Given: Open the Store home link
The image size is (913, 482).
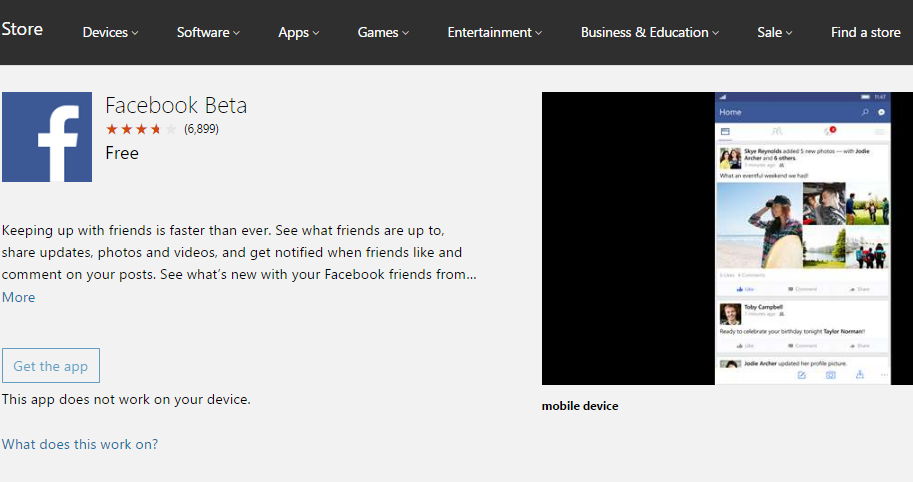Looking at the screenshot, I should coord(22,29).
